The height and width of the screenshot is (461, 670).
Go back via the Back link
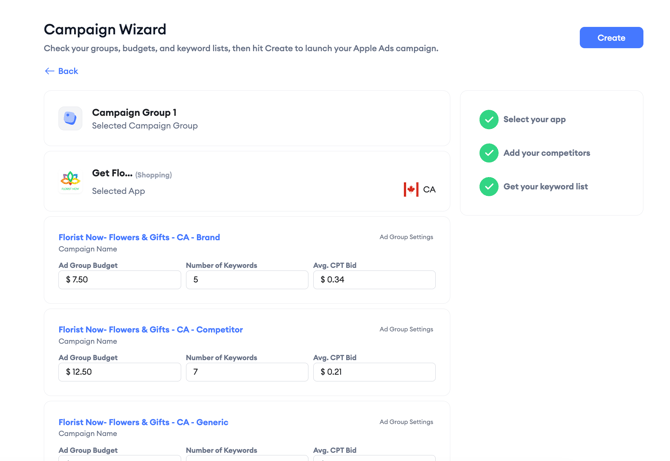[67, 71]
